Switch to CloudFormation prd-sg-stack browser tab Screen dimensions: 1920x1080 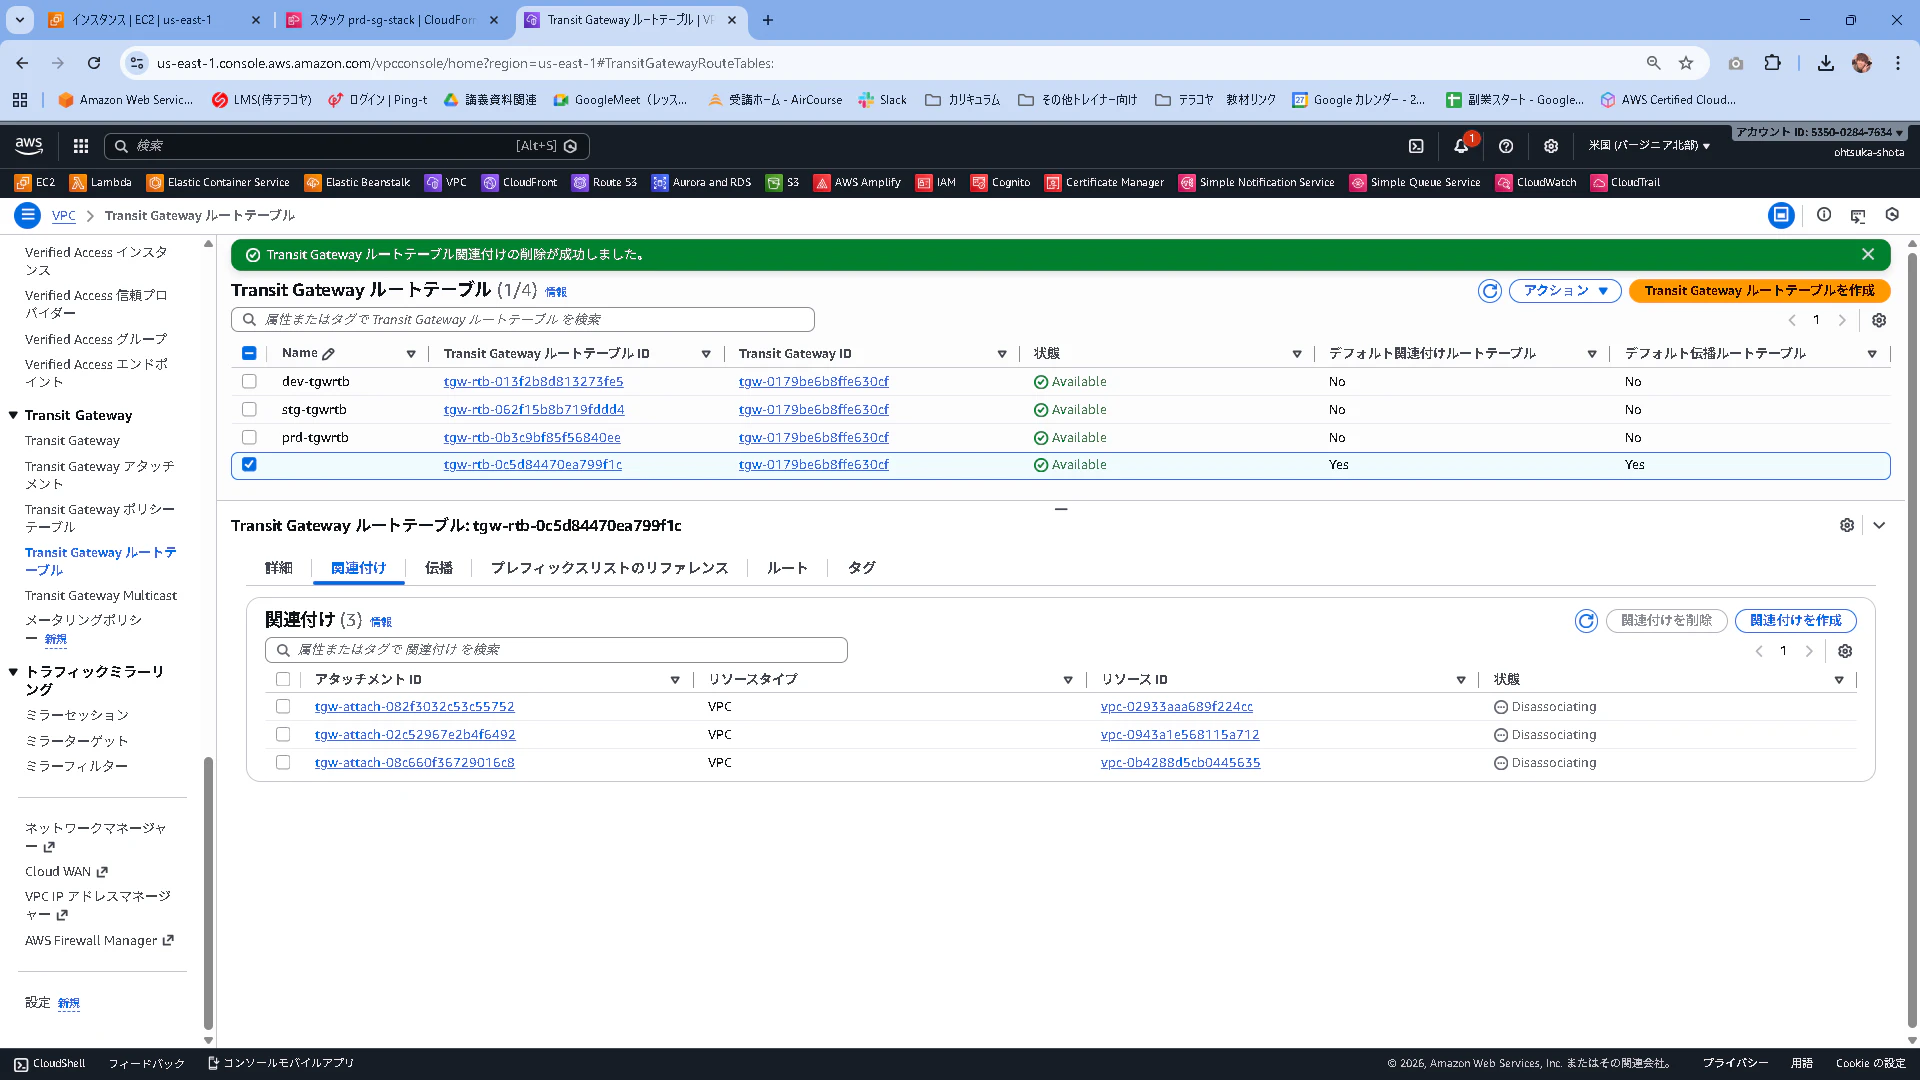pos(391,20)
